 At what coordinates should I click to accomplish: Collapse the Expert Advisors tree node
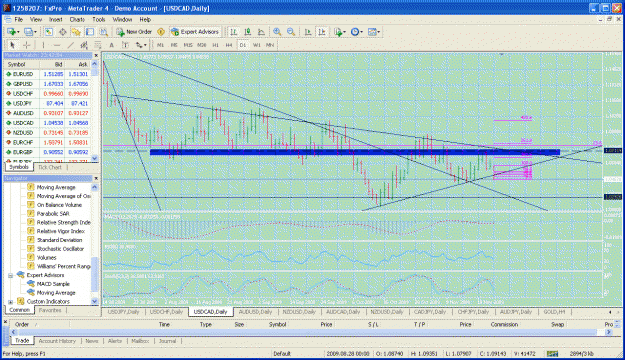tap(11, 275)
